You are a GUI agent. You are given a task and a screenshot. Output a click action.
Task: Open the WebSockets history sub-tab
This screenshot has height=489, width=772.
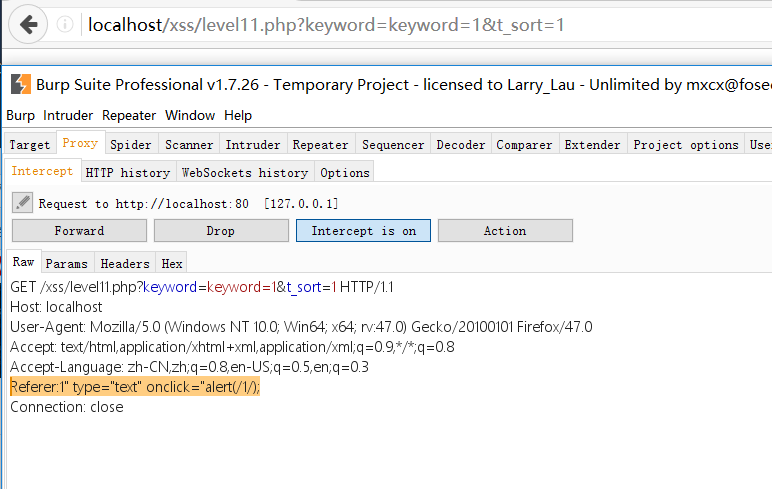(245, 172)
